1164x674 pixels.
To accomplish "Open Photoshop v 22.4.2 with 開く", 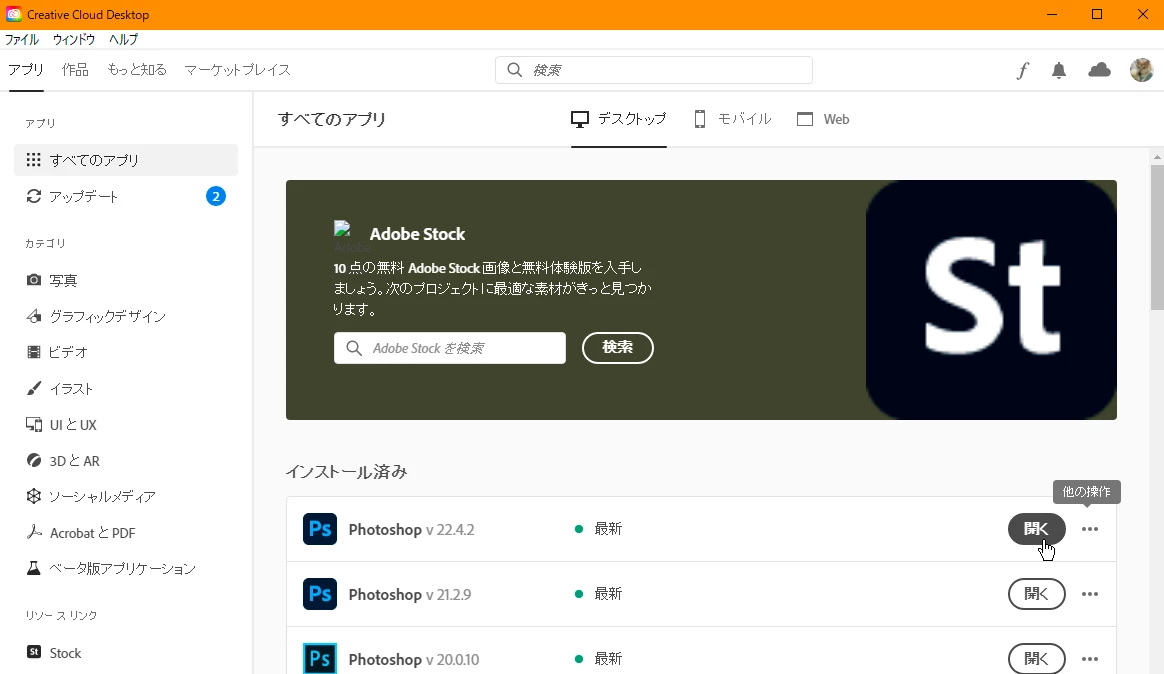I will (x=1036, y=529).
